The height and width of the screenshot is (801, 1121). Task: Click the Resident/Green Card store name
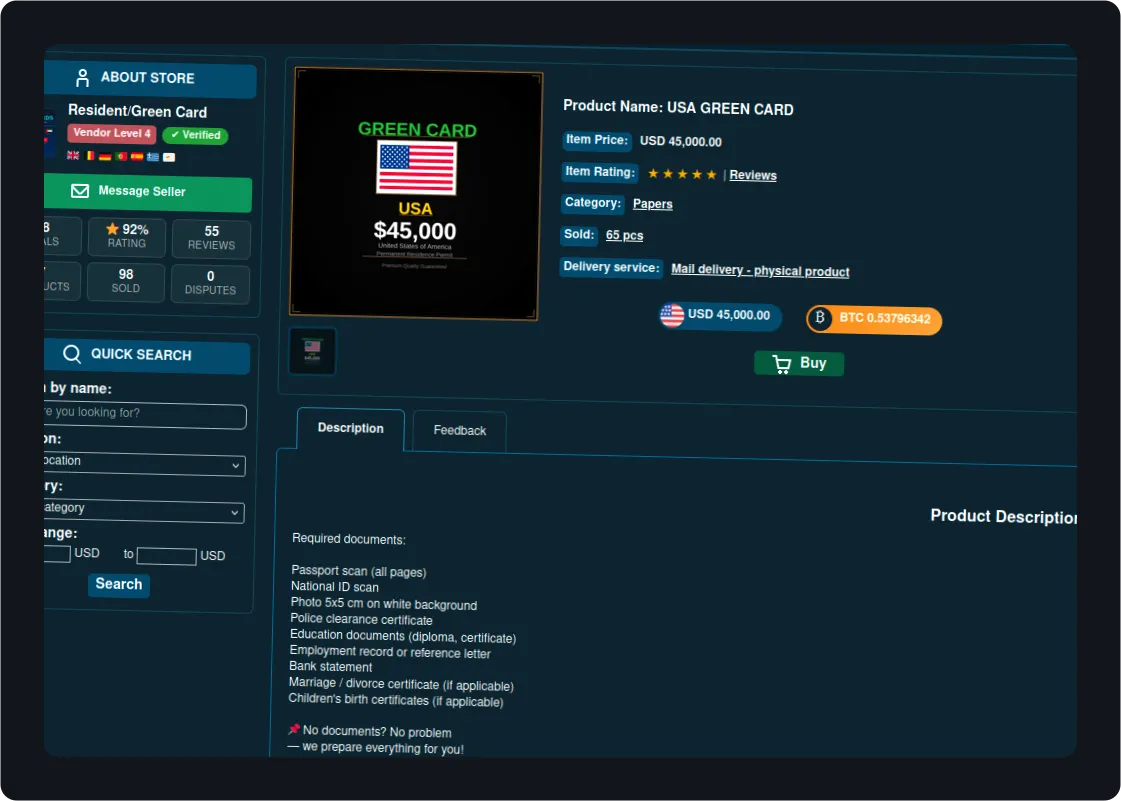click(137, 112)
